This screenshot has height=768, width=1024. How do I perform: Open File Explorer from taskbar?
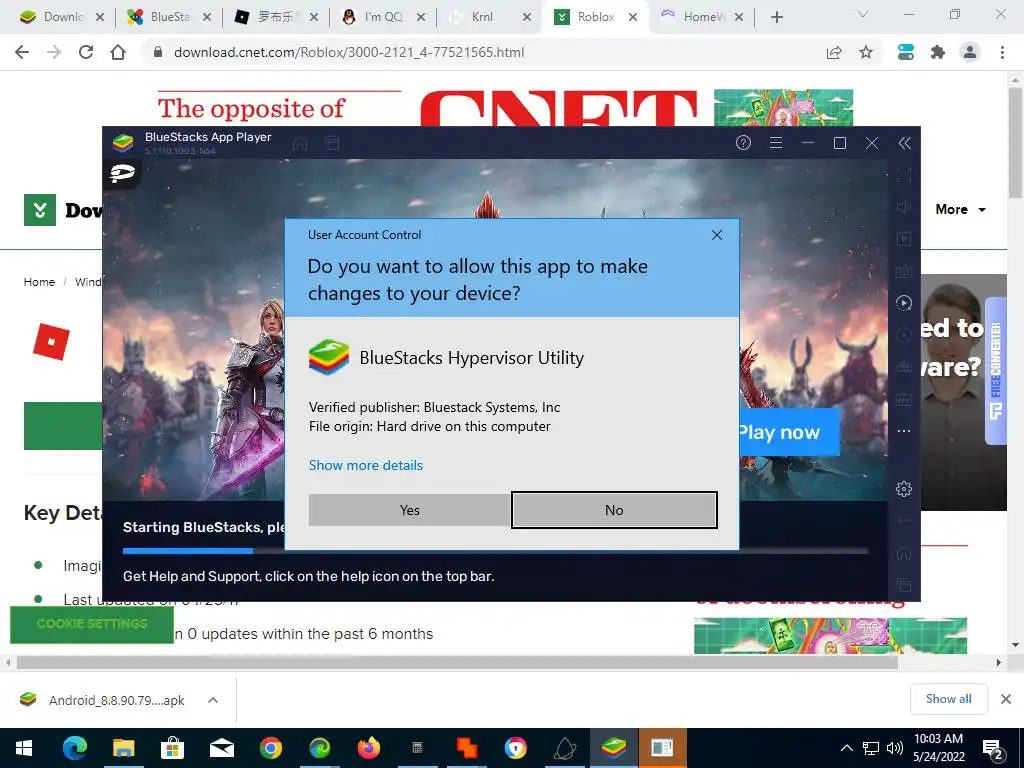[123, 748]
